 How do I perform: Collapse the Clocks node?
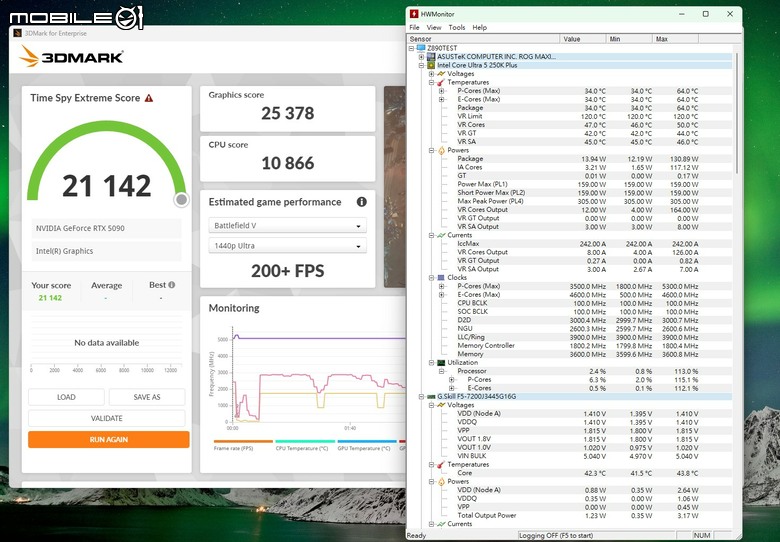pyautogui.click(x=431, y=277)
